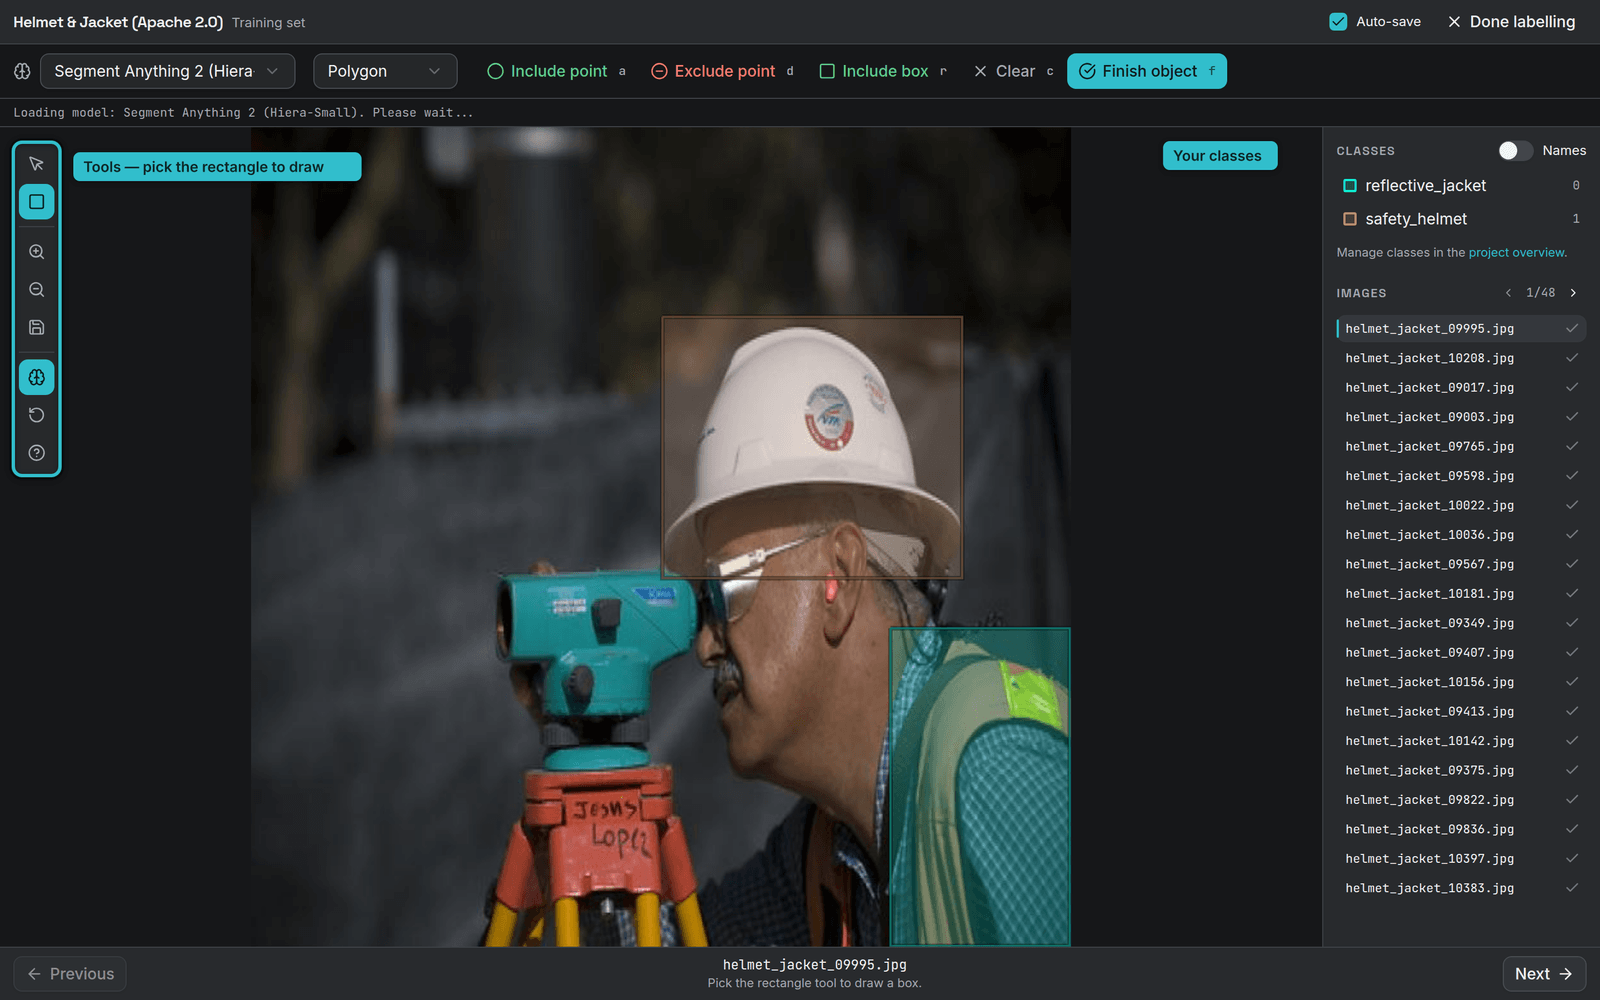Open helmet_jacket_09407.jpg in the image list
The image size is (1600, 1000).
coord(1461,653)
